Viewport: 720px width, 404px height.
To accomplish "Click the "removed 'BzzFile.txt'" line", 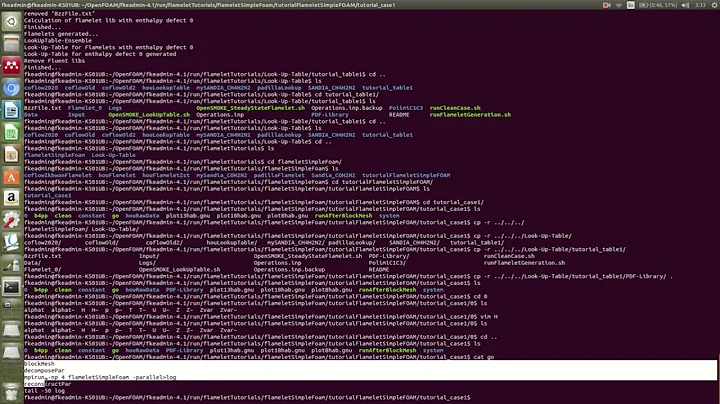I will 59,13.
